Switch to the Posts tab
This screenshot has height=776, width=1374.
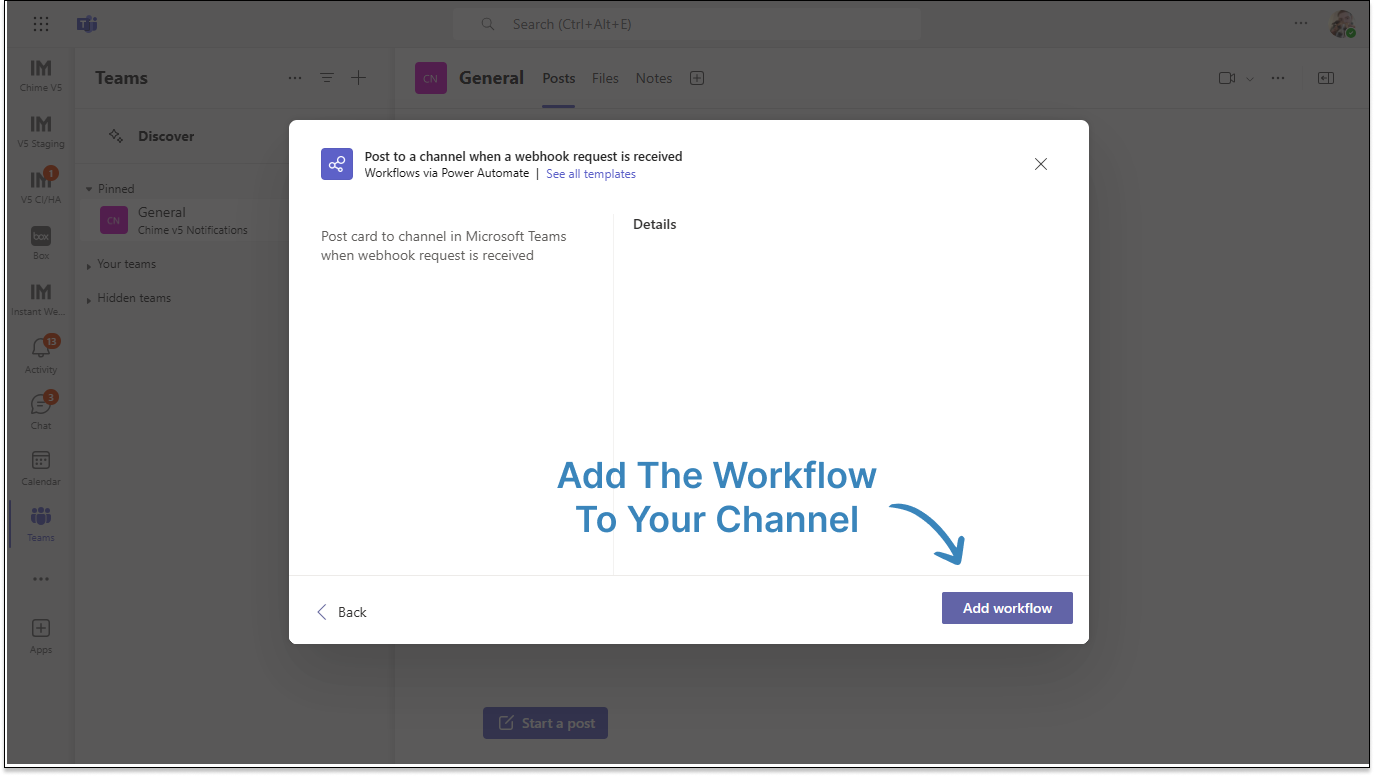[559, 78]
